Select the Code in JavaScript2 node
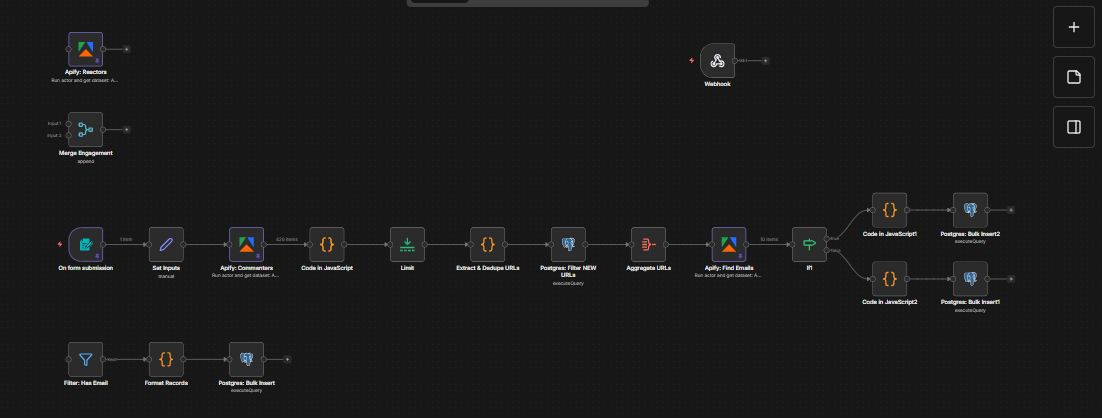1102x418 pixels. [889, 279]
